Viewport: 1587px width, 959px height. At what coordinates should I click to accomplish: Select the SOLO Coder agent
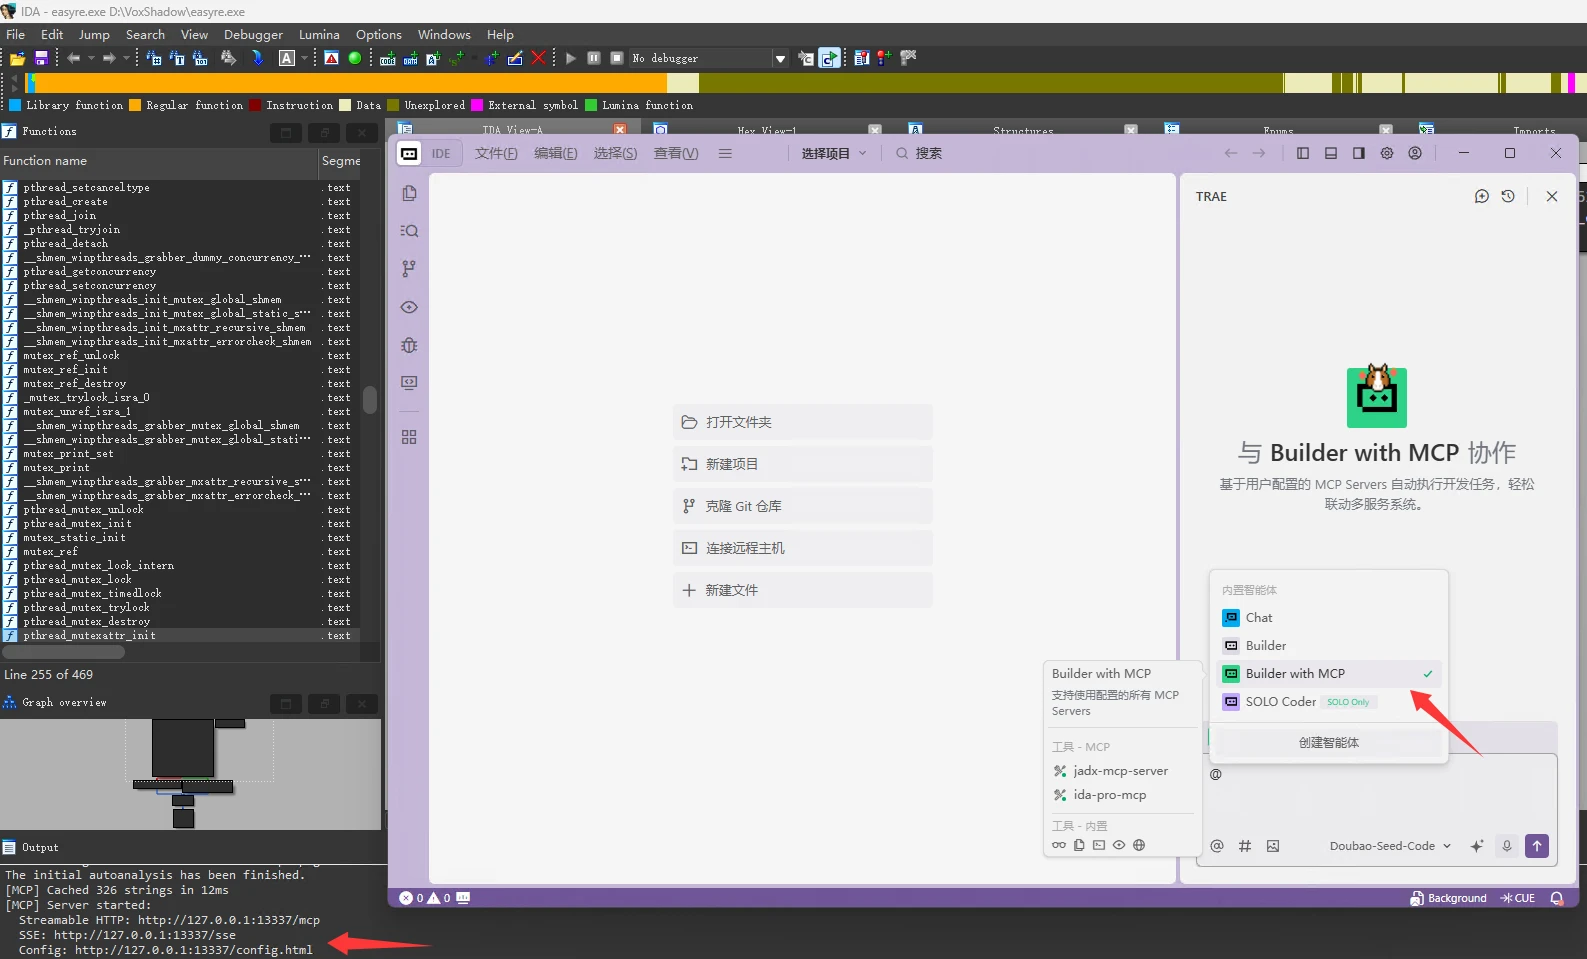(x=1329, y=702)
